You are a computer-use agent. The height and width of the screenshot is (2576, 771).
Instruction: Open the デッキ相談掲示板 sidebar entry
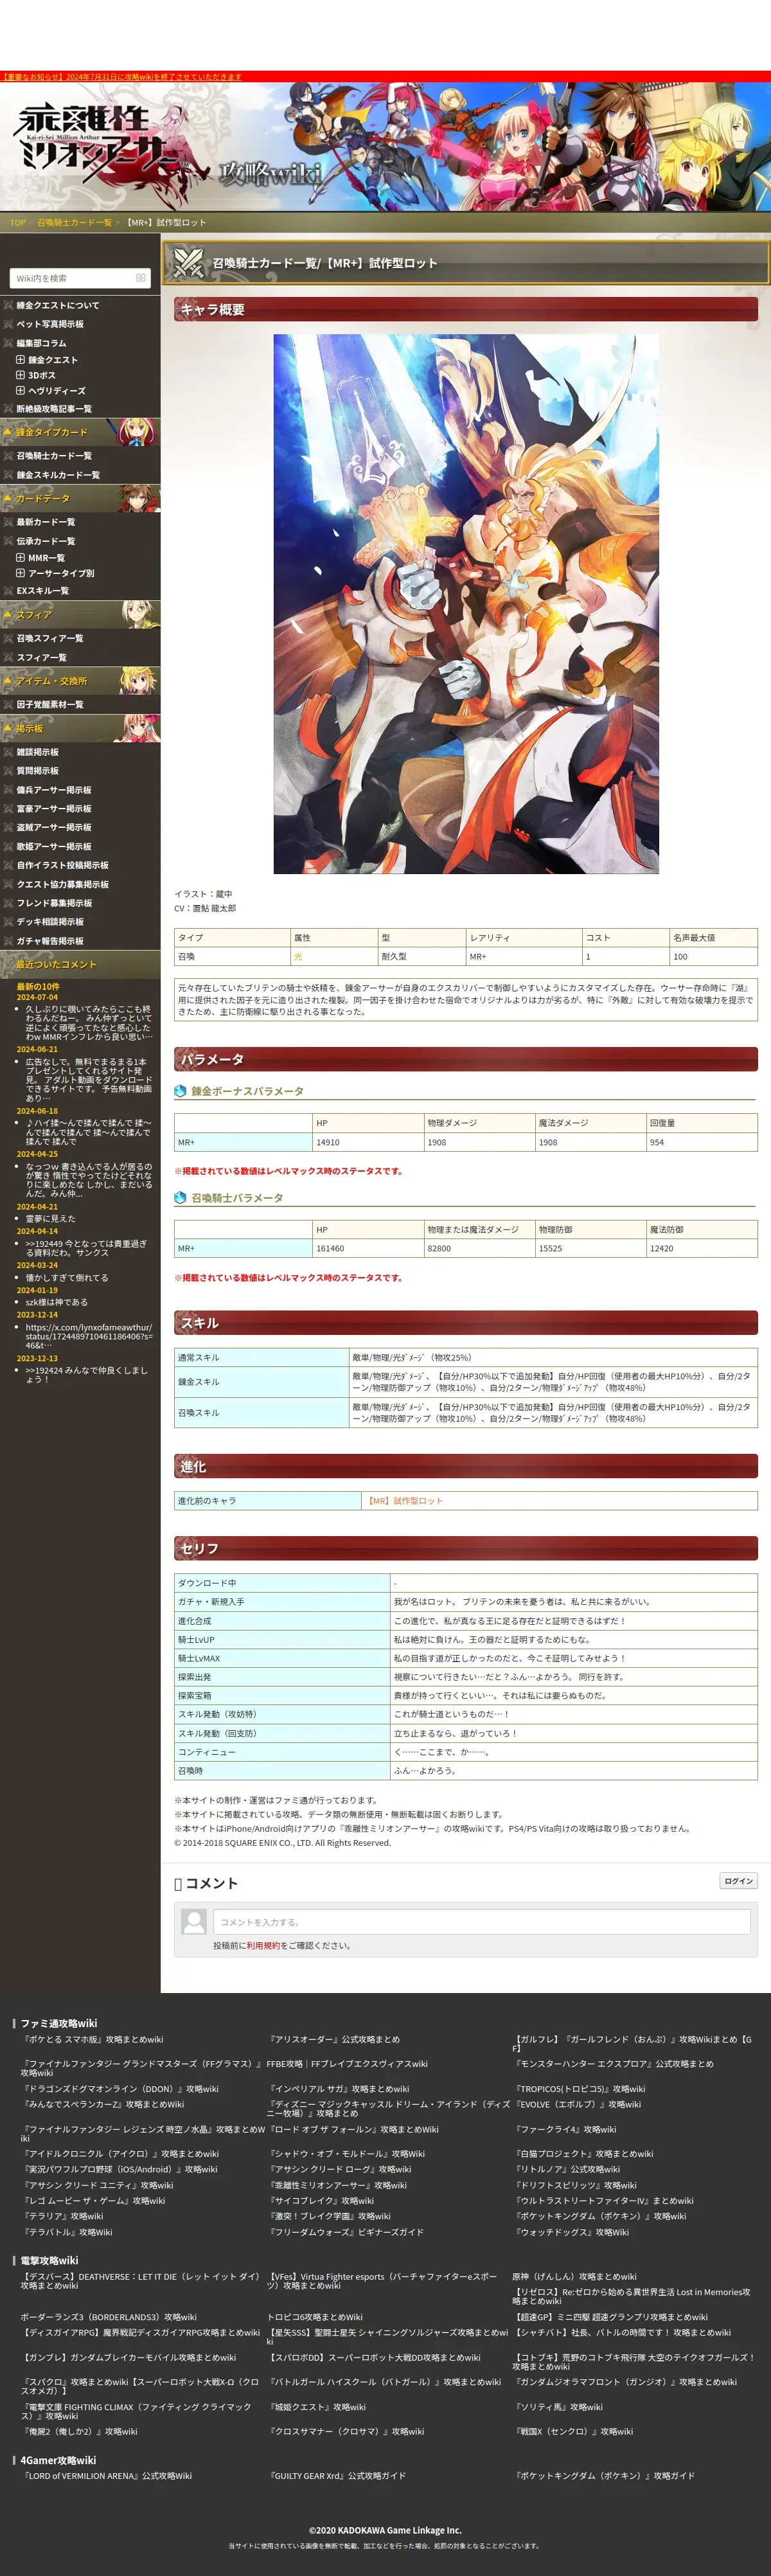click(x=50, y=922)
